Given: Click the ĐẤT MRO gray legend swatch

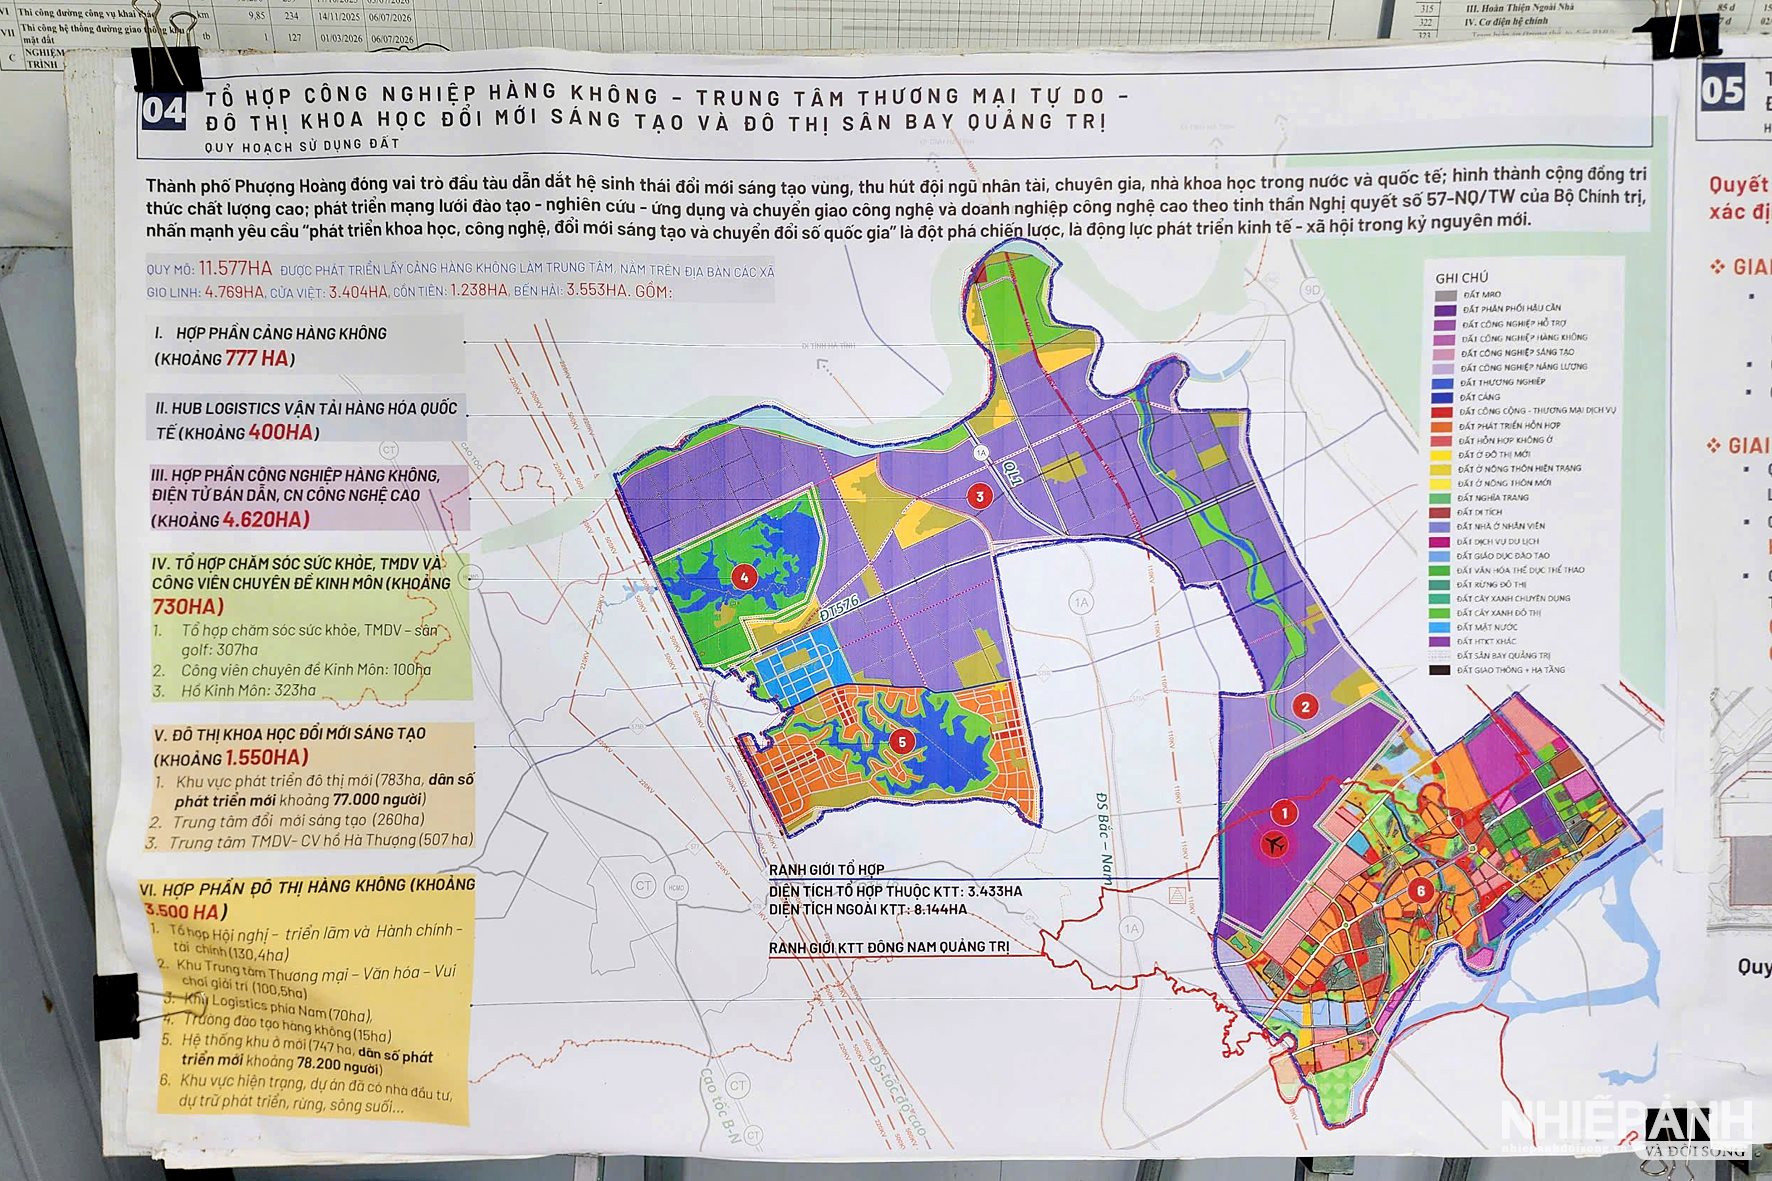Looking at the screenshot, I should point(1446,296).
